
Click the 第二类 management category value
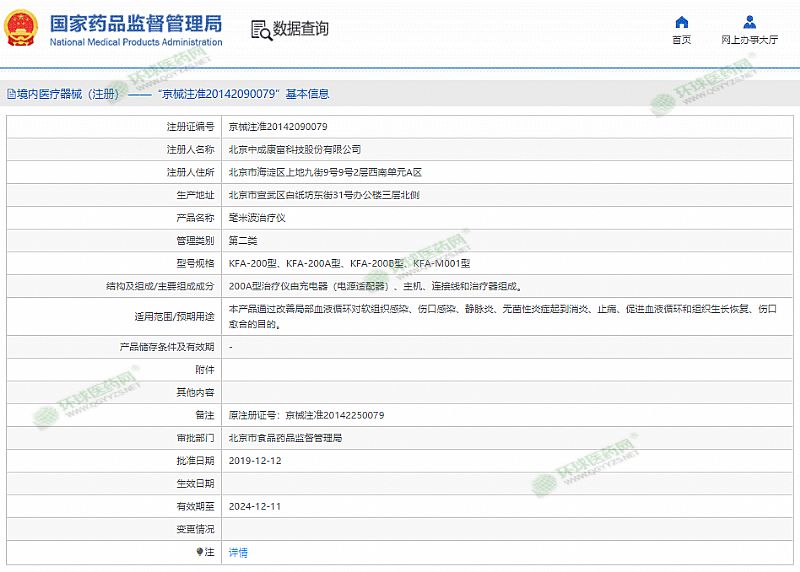coord(243,240)
